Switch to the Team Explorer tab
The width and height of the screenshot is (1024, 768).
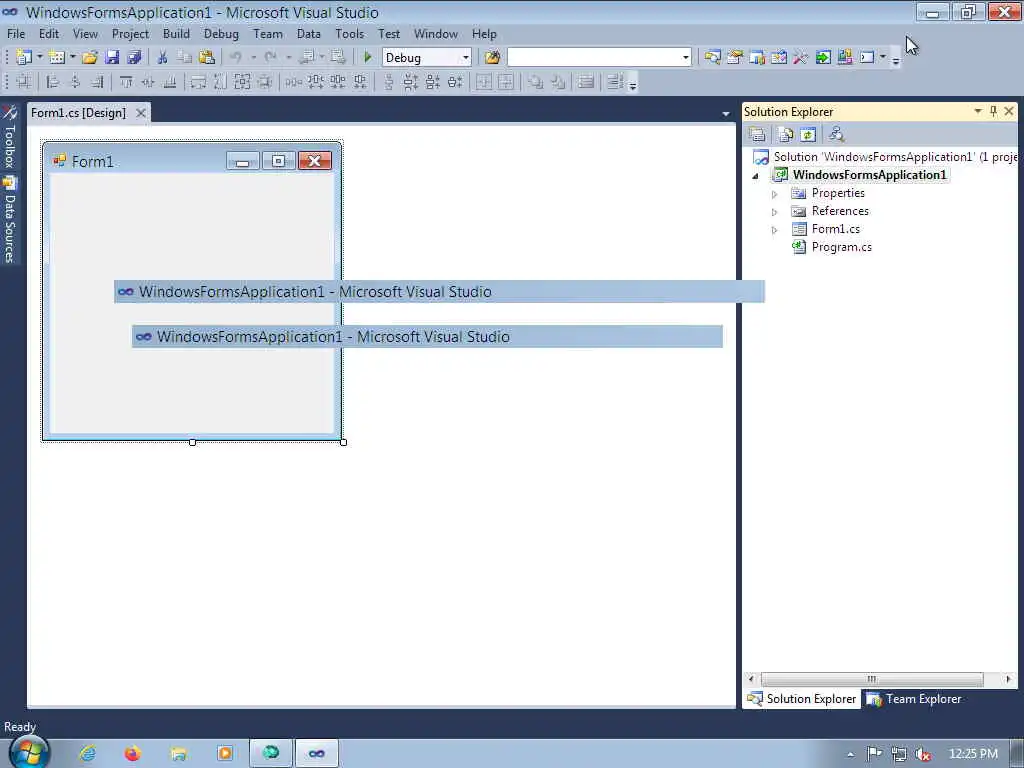pos(914,699)
